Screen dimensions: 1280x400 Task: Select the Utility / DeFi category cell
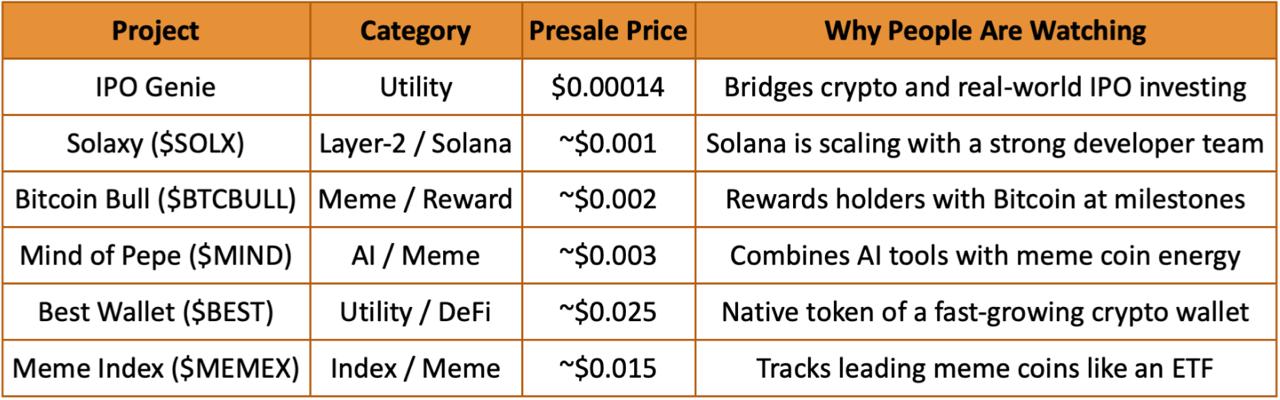[x=415, y=312]
